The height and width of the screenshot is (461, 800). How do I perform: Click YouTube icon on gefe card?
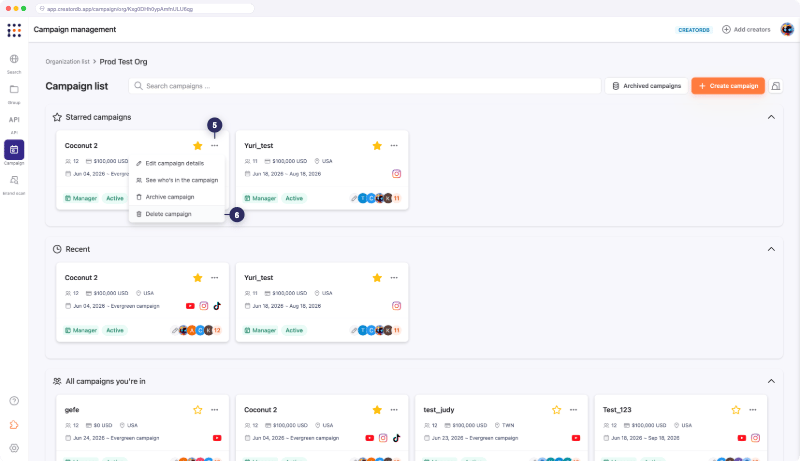click(x=217, y=438)
